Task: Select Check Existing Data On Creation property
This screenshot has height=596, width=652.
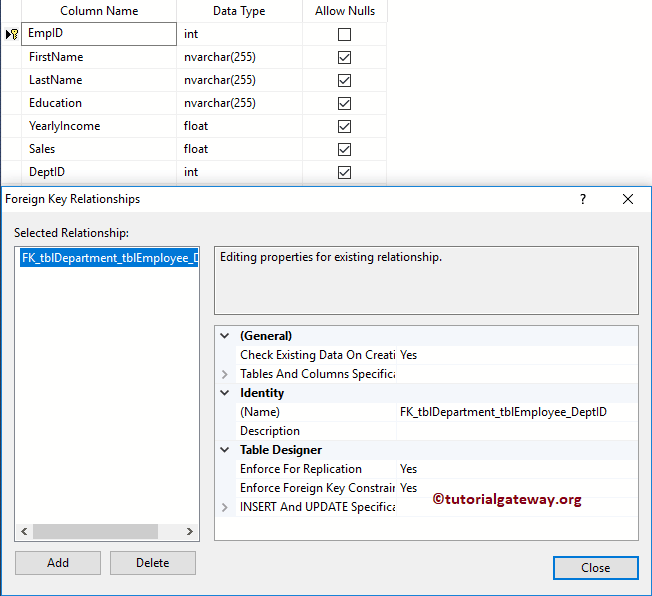Action: pyautogui.click(x=317, y=355)
